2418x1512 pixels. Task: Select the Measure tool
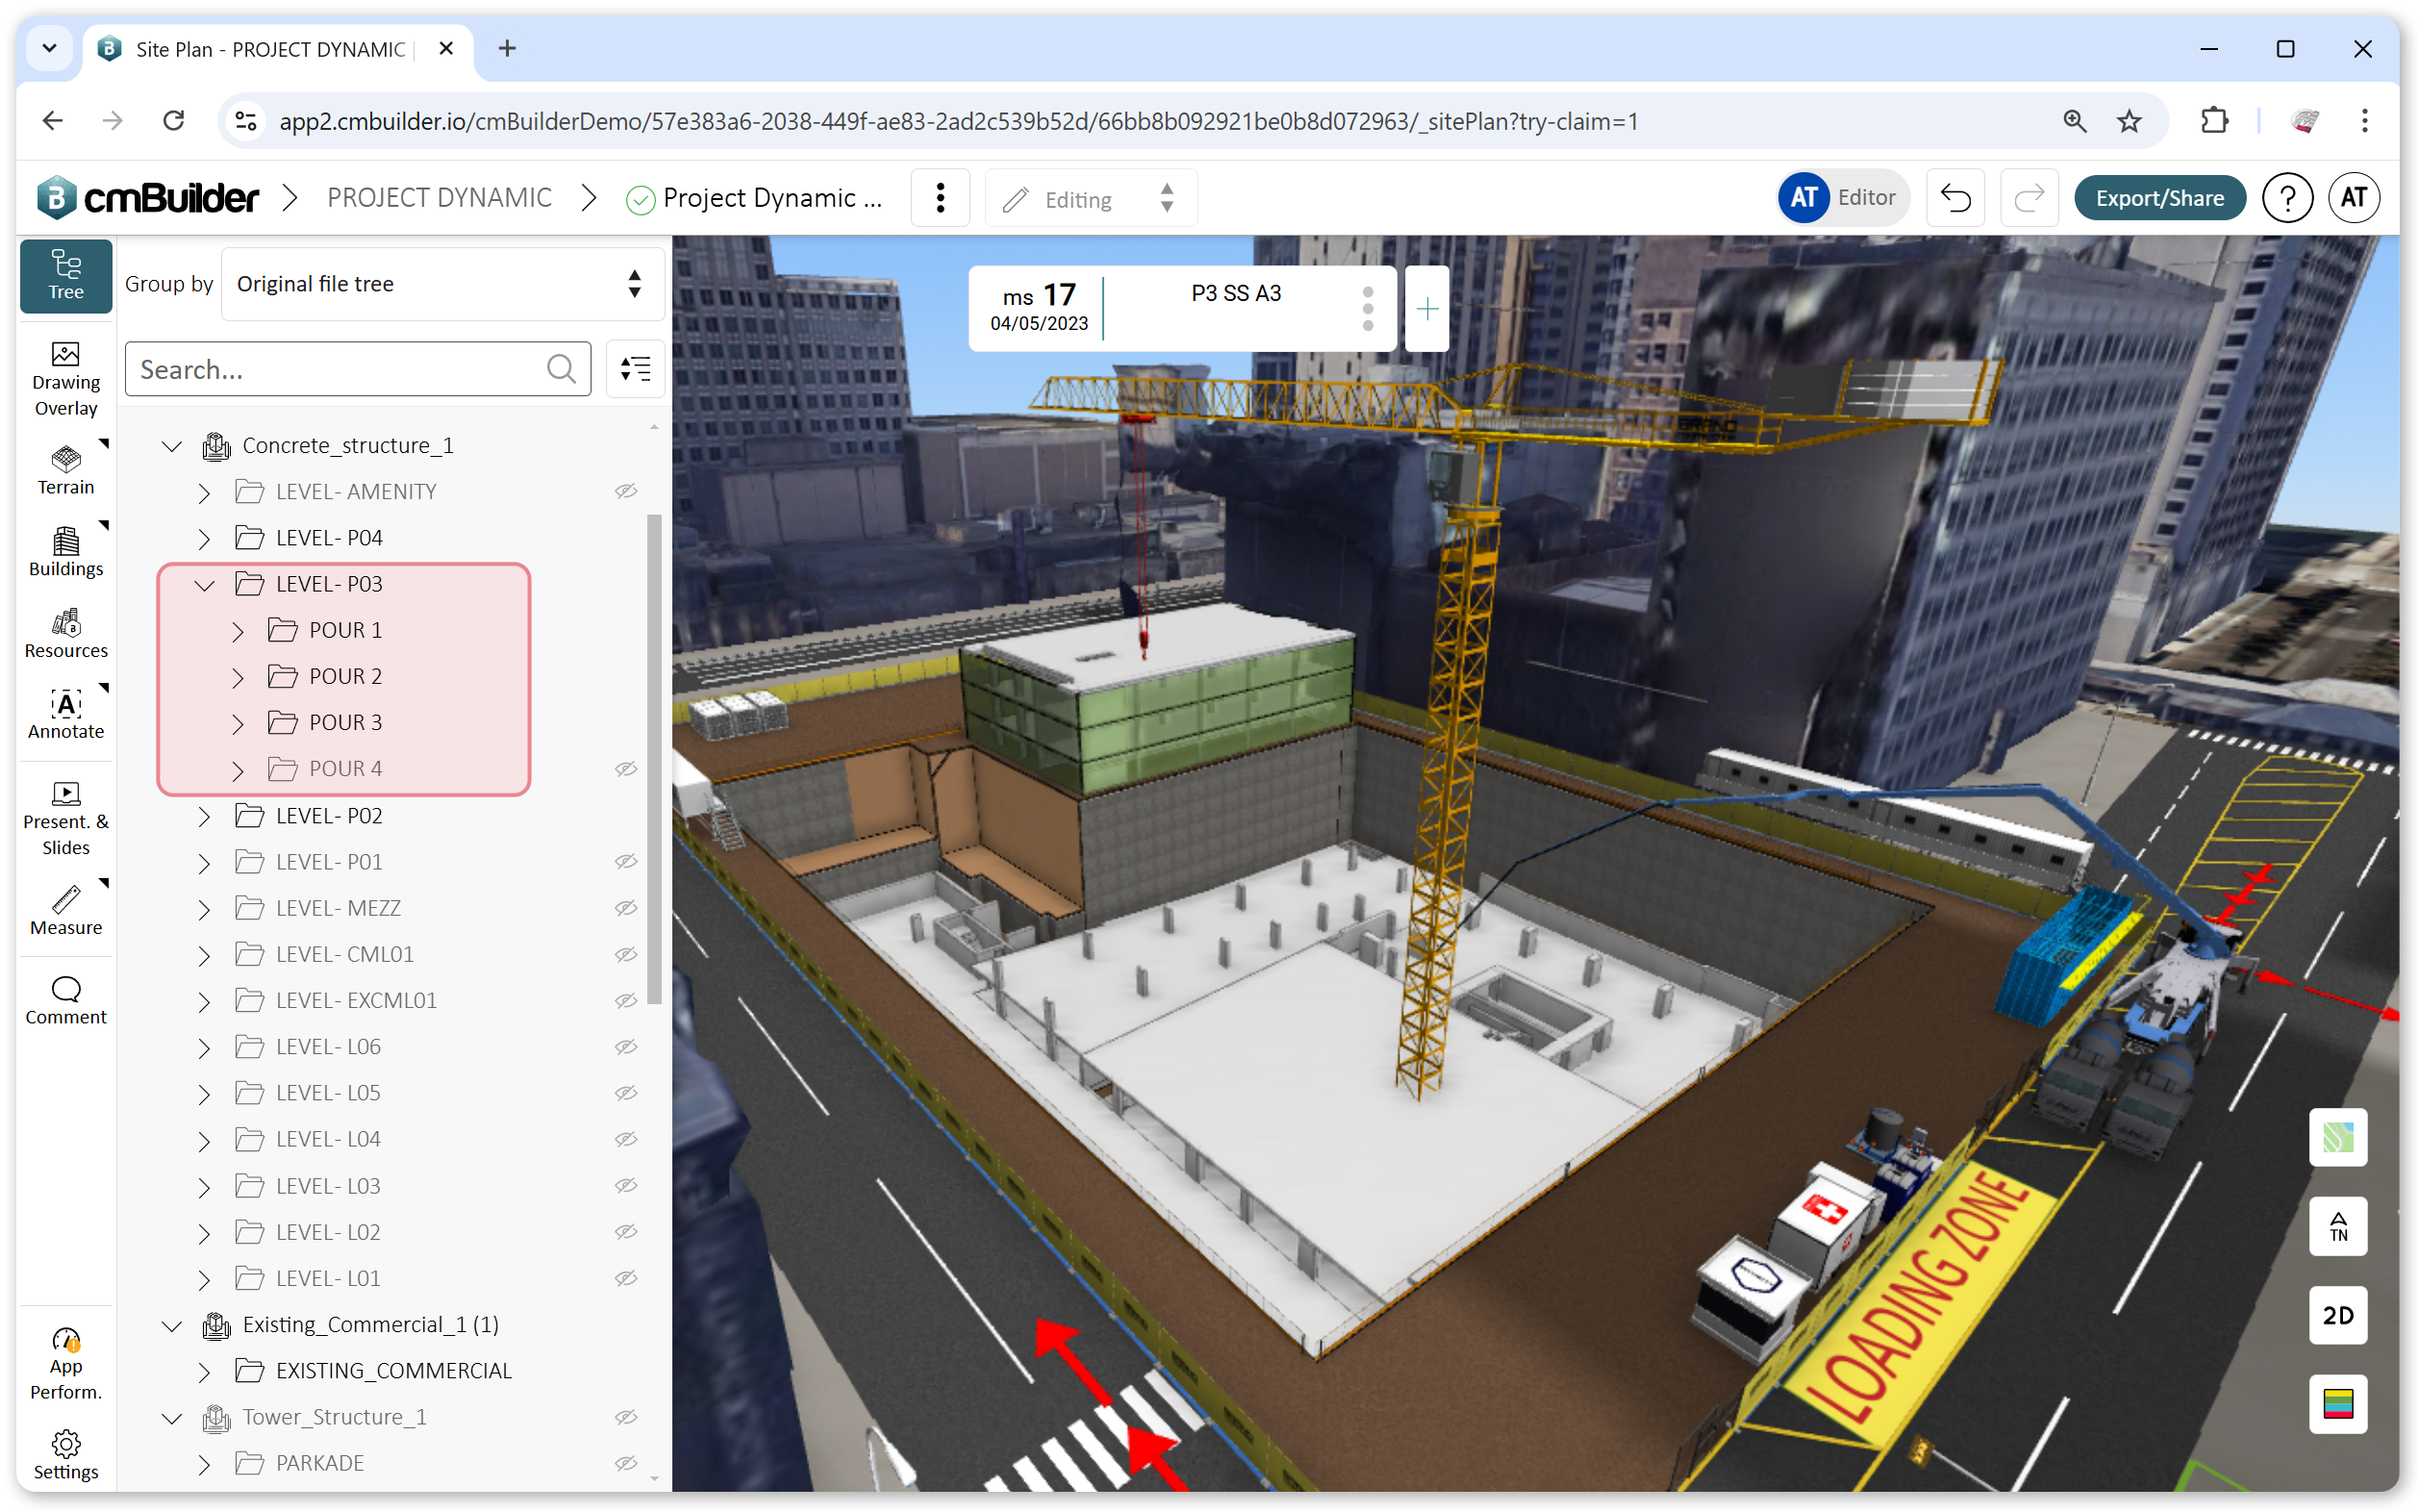[66, 911]
